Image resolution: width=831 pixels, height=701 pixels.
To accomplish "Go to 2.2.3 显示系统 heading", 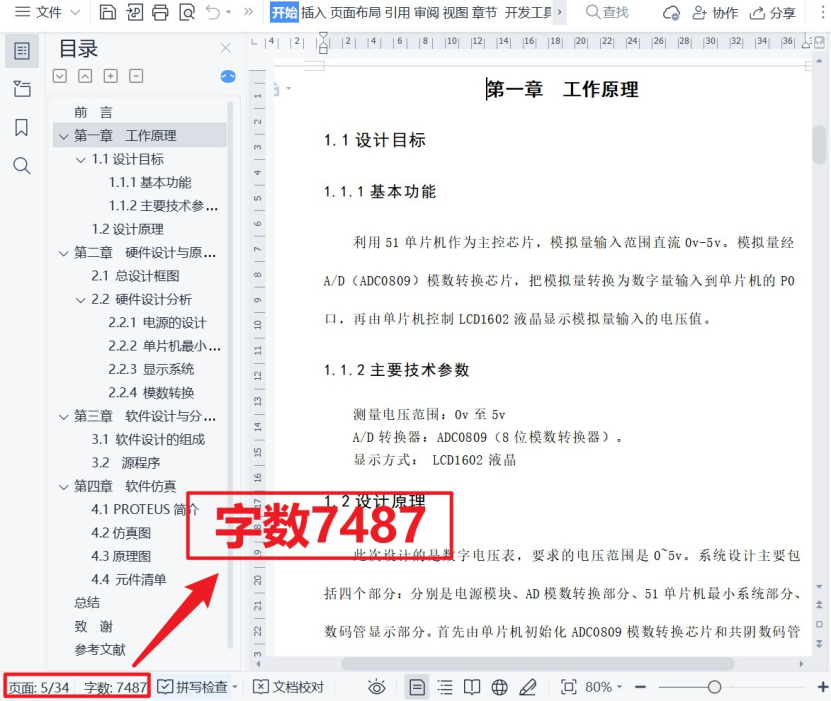I will (152, 369).
